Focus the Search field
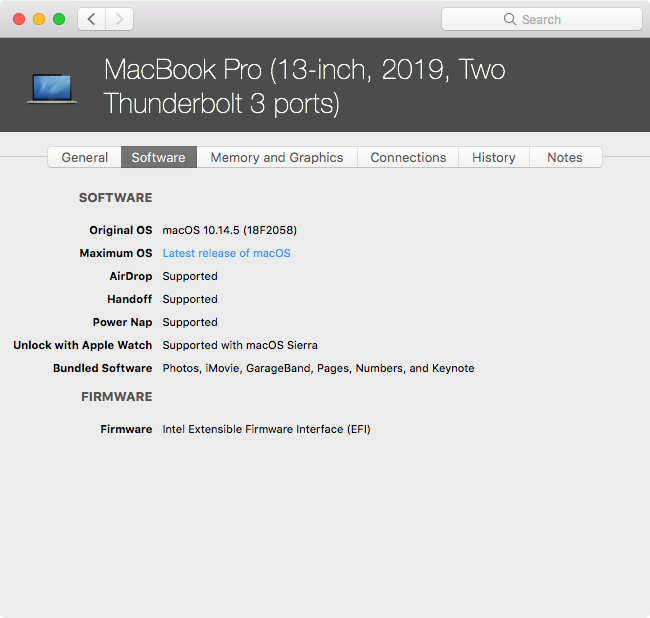650x618 pixels. pos(542,19)
